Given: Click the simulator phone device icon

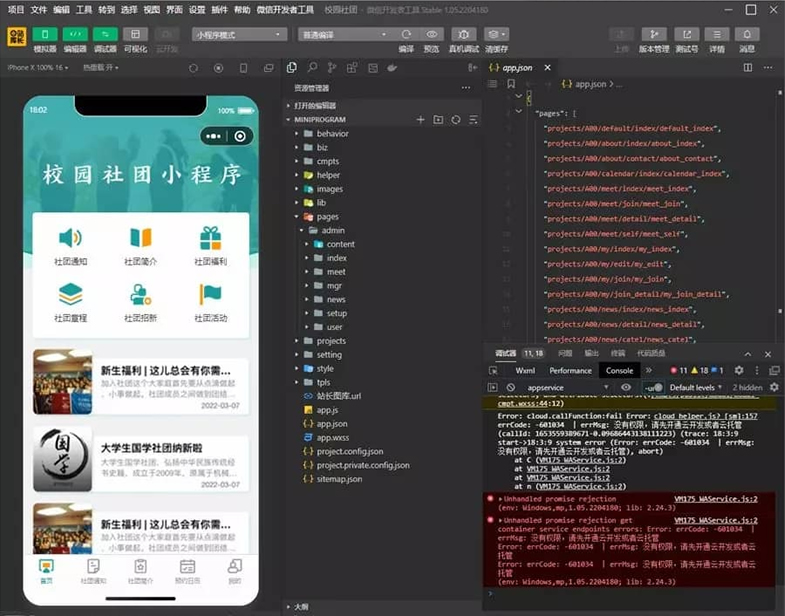Looking at the screenshot, I should coord(243,68).
